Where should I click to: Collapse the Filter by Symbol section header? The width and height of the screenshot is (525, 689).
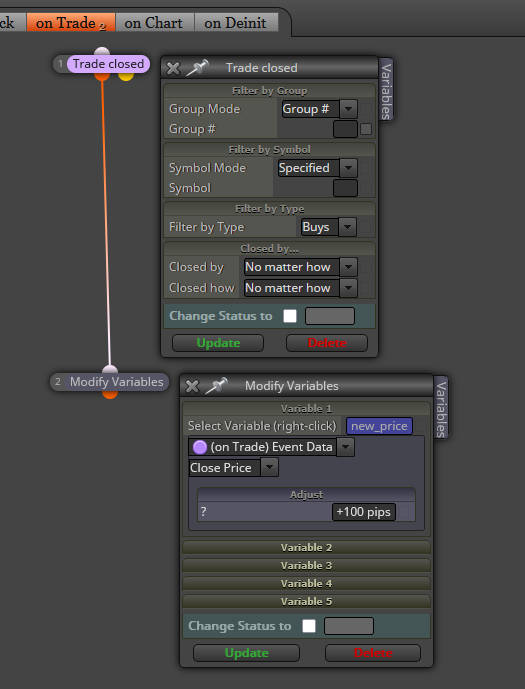[x=269, y=150]
